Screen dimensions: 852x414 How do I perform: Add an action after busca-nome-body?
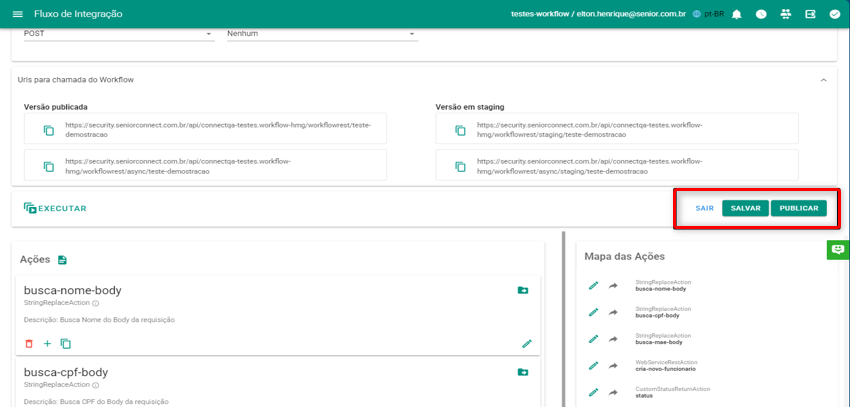[47, 343]
